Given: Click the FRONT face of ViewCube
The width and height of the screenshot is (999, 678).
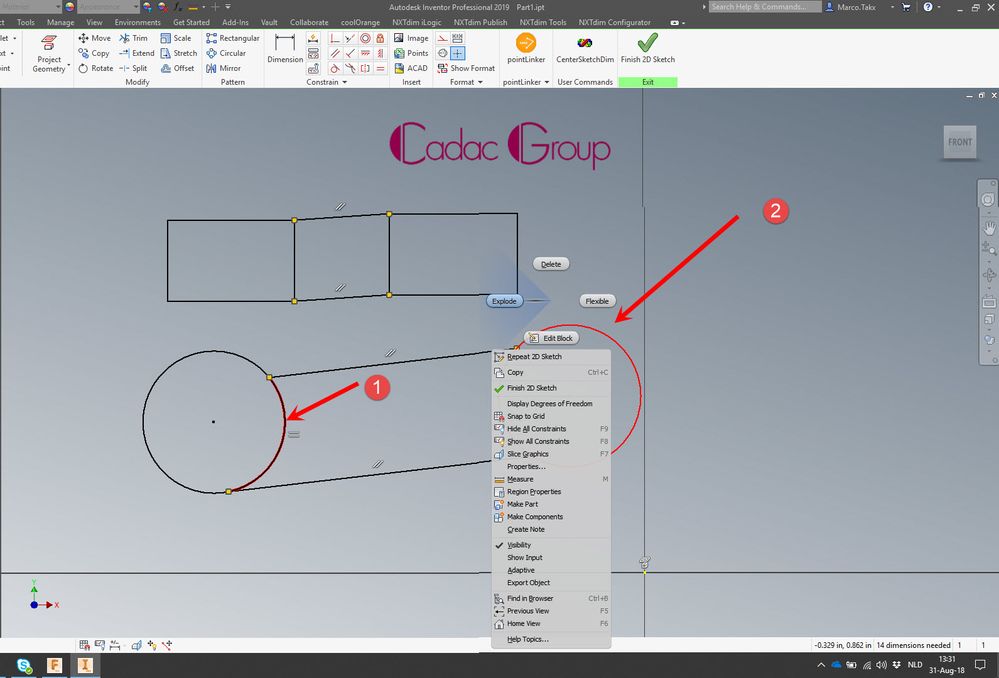Looking at the screenshot, I should pyautogui.click(x=960, y=142).
